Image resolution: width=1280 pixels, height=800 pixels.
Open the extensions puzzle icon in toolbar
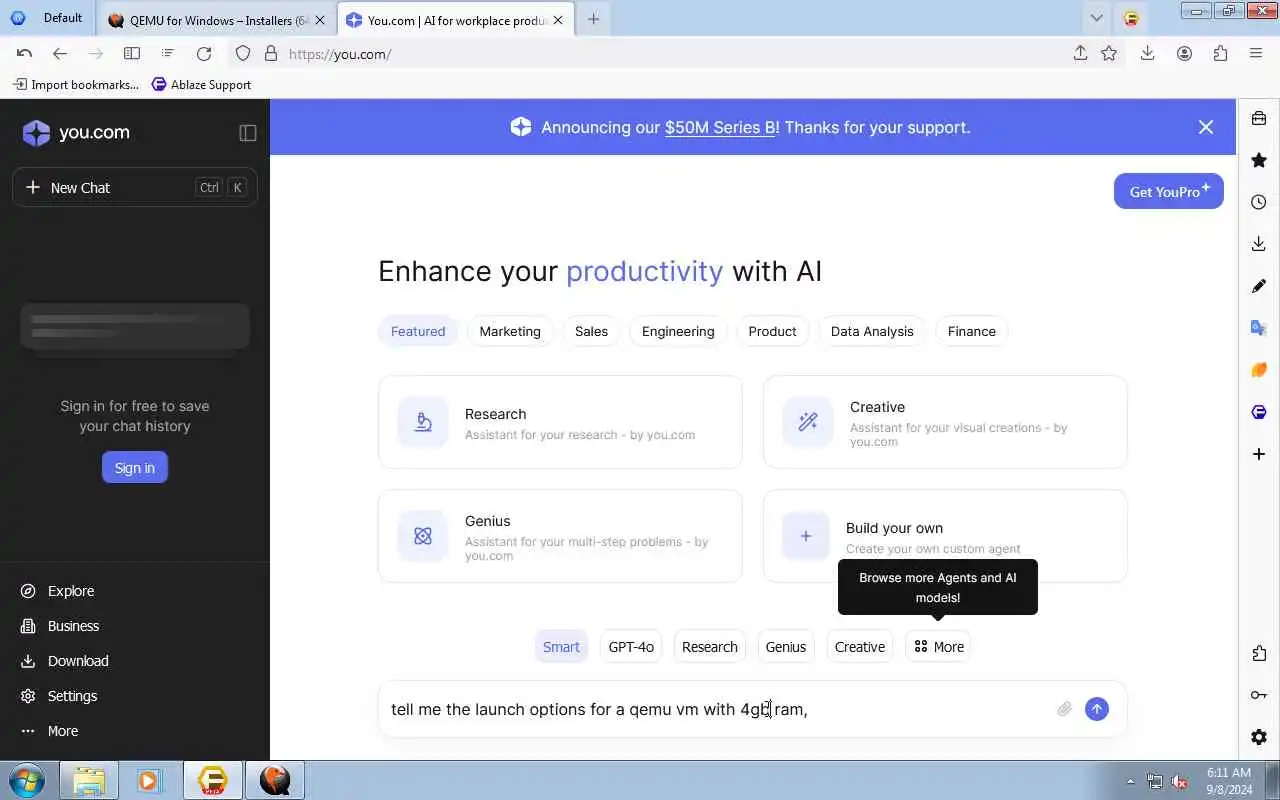1220,54
